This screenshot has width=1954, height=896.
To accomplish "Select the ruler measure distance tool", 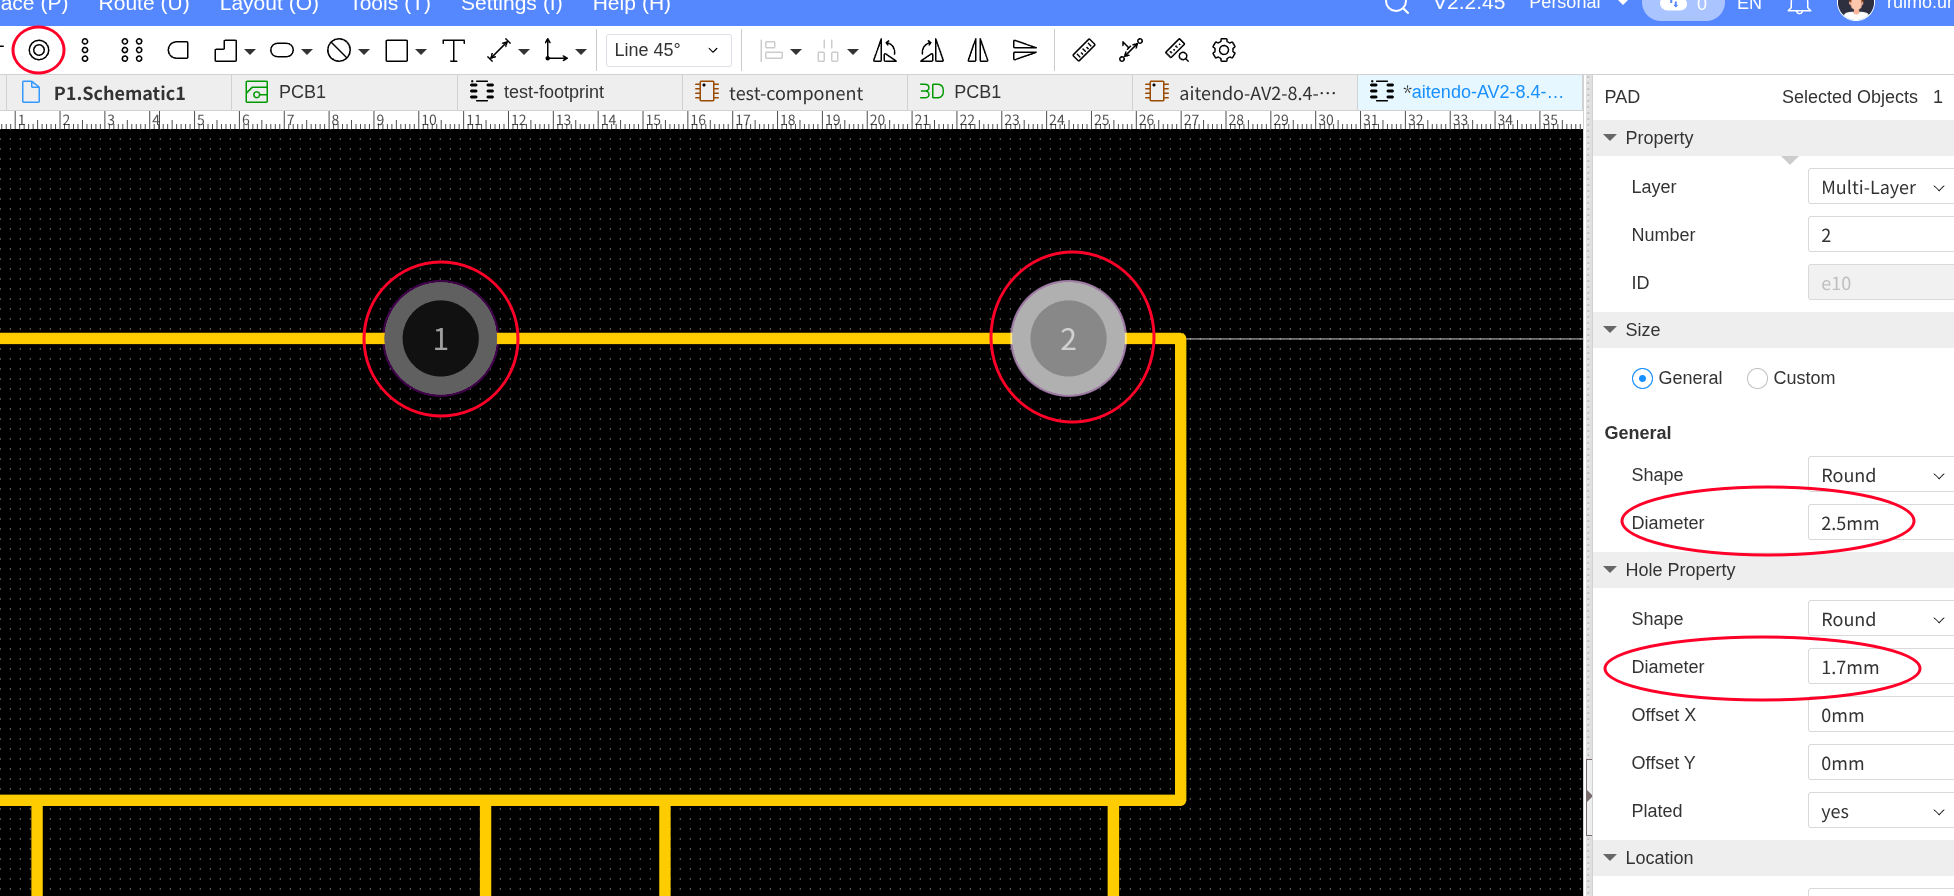I will 1084,50.
